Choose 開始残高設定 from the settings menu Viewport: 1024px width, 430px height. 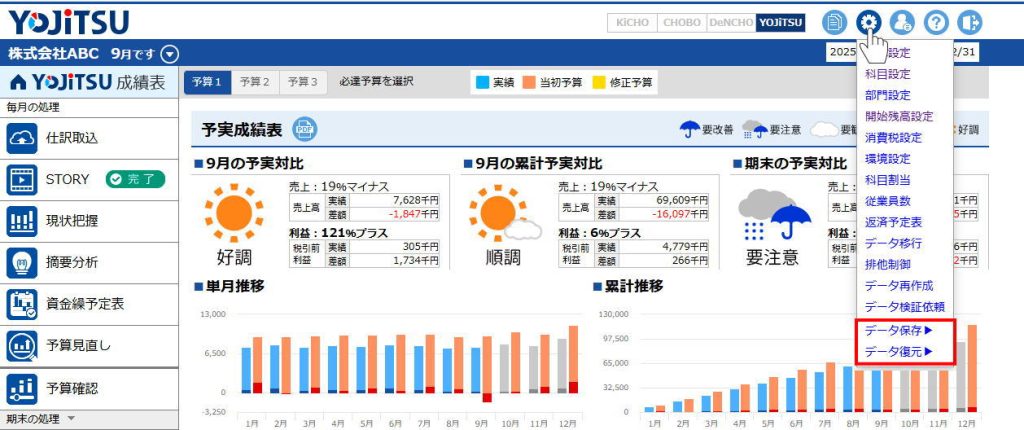[x=899, y=117]
